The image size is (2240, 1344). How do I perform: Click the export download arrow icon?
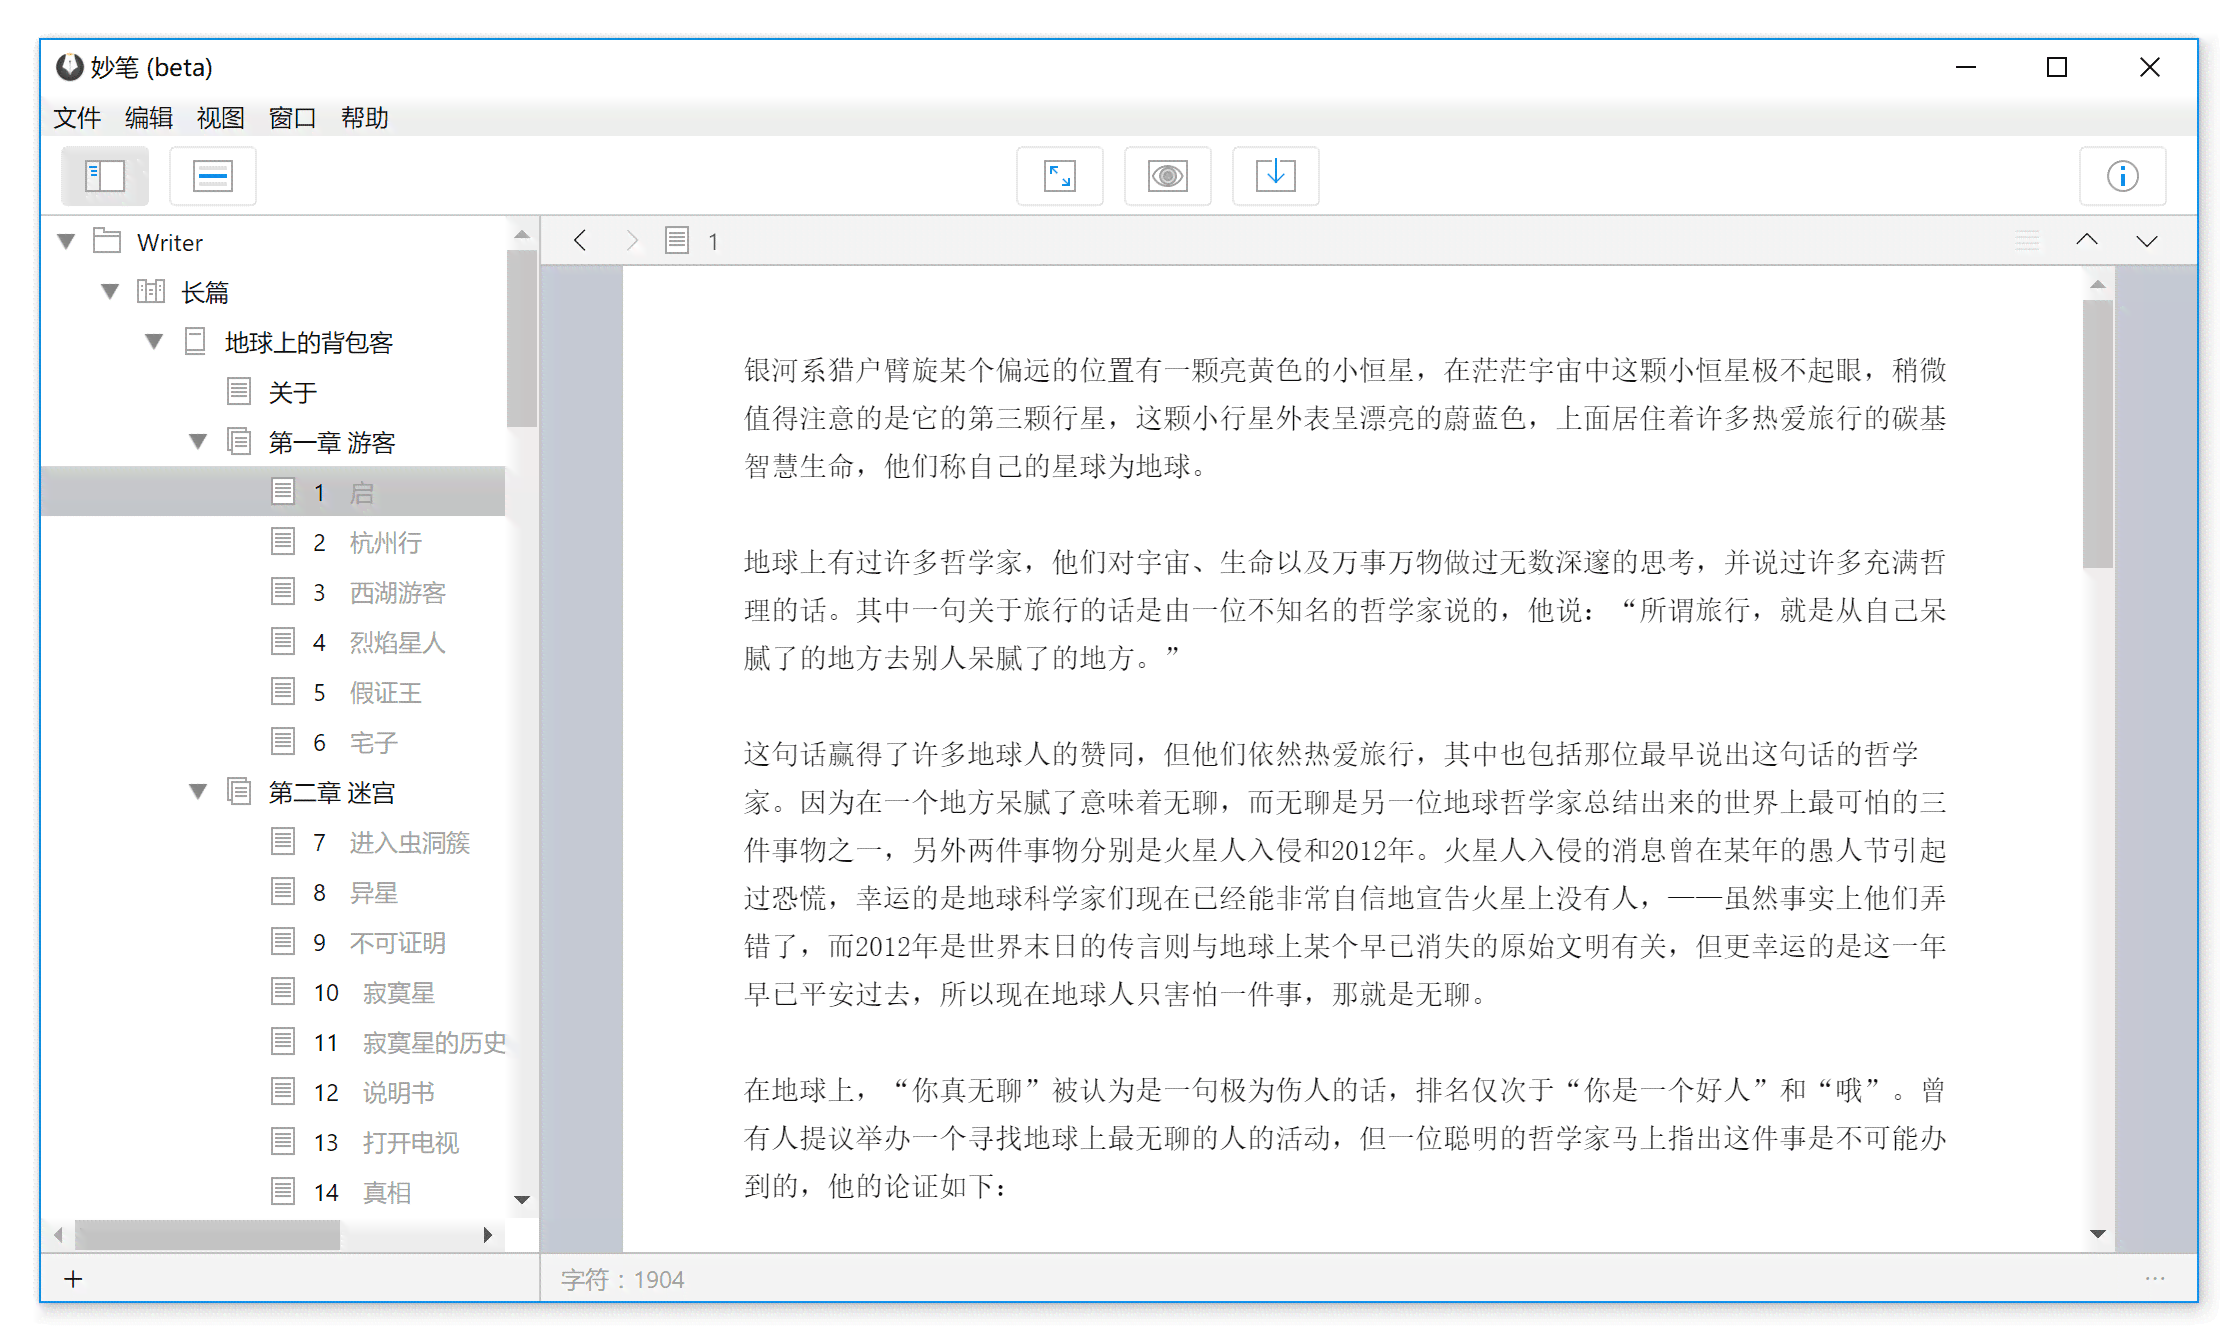point(1276,176)
